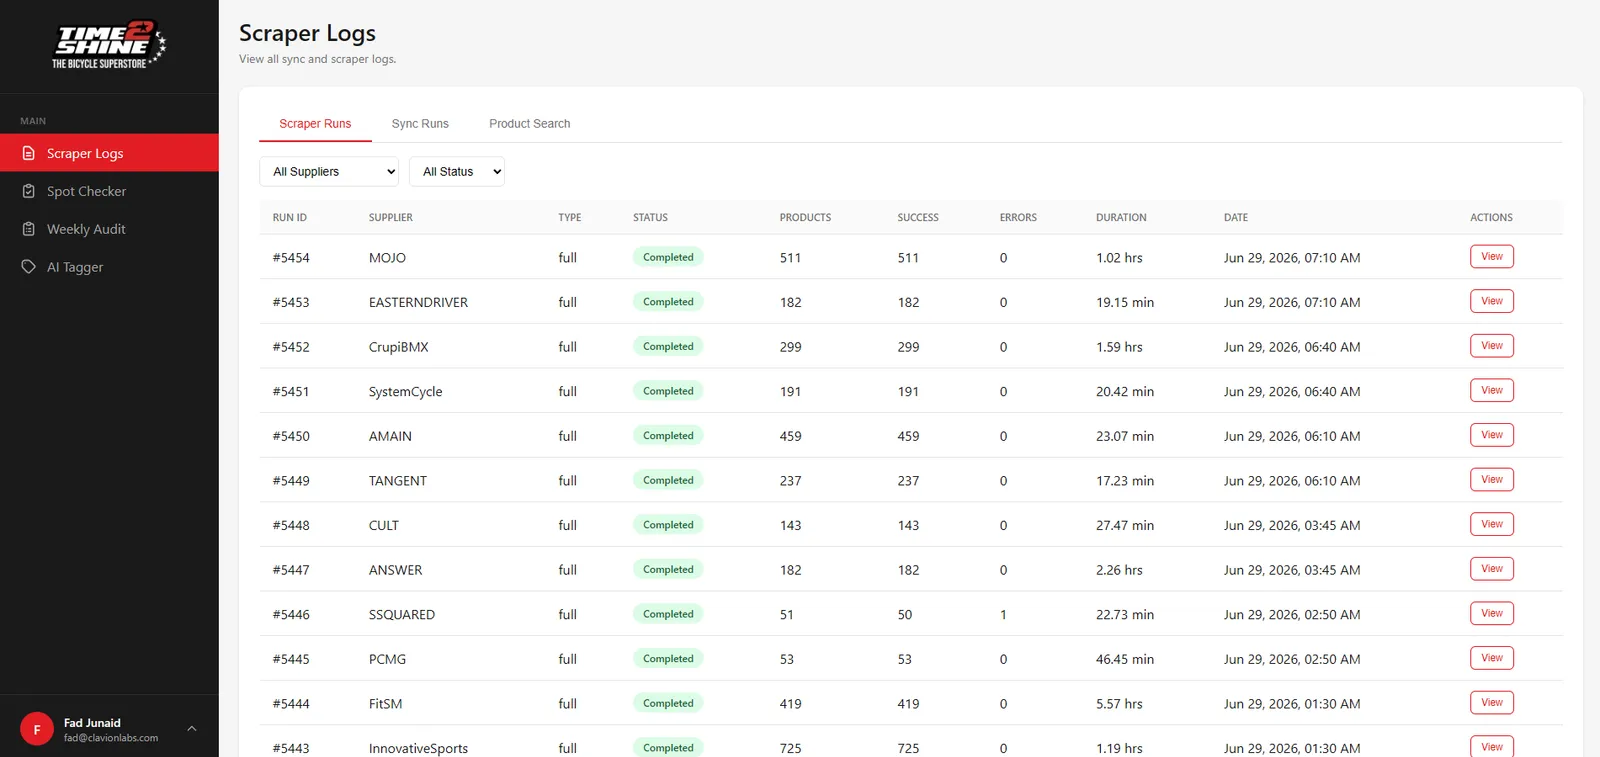View run #5448 for CULT
Image resolution: width=1600 pixels, height=757 pixels.
point(1492,524)
